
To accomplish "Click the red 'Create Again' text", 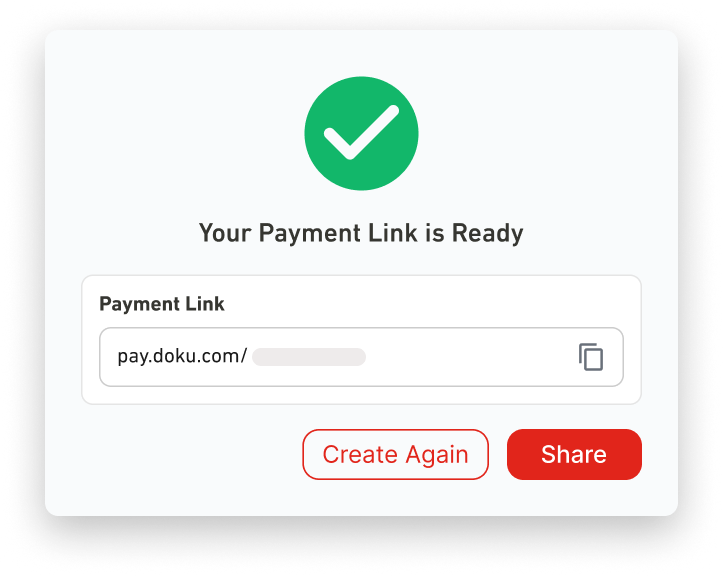I will [x=395, y=455].
